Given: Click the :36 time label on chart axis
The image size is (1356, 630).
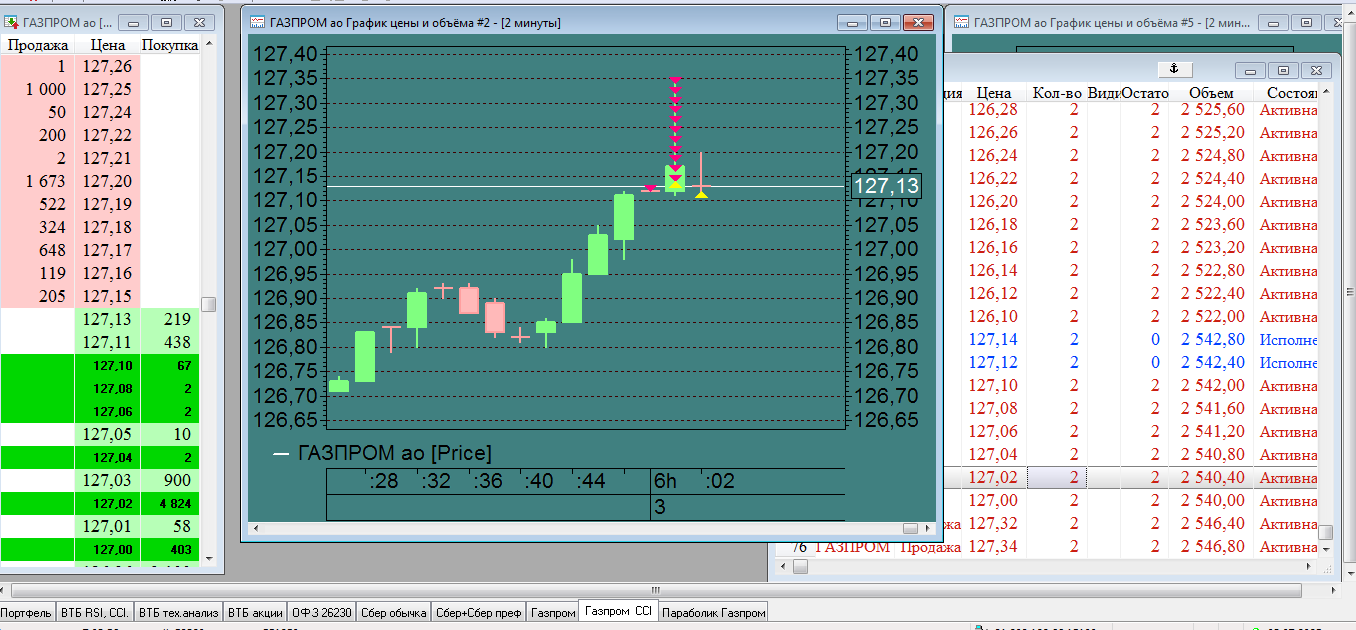Looking at the screenshot, I should click(488, 481).
